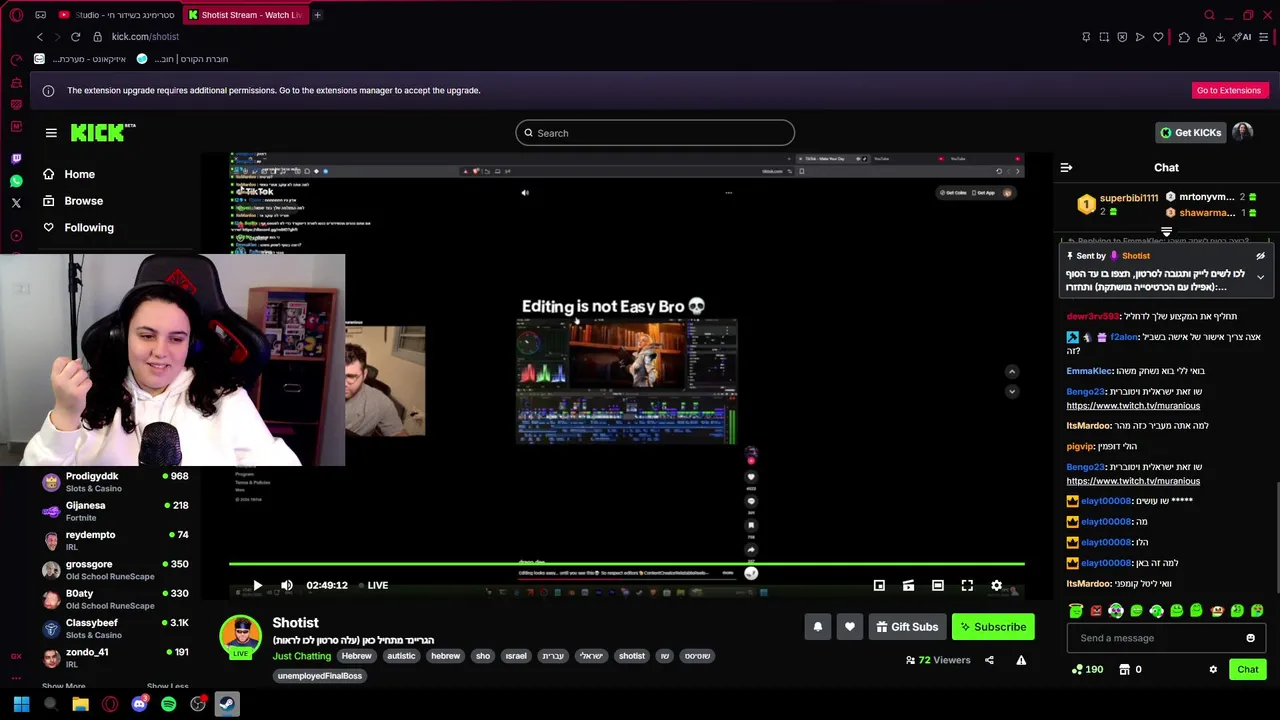This screenshot has height=720, width=1280.
Task: Insert the monkey emote
Action: point(1216,611)
